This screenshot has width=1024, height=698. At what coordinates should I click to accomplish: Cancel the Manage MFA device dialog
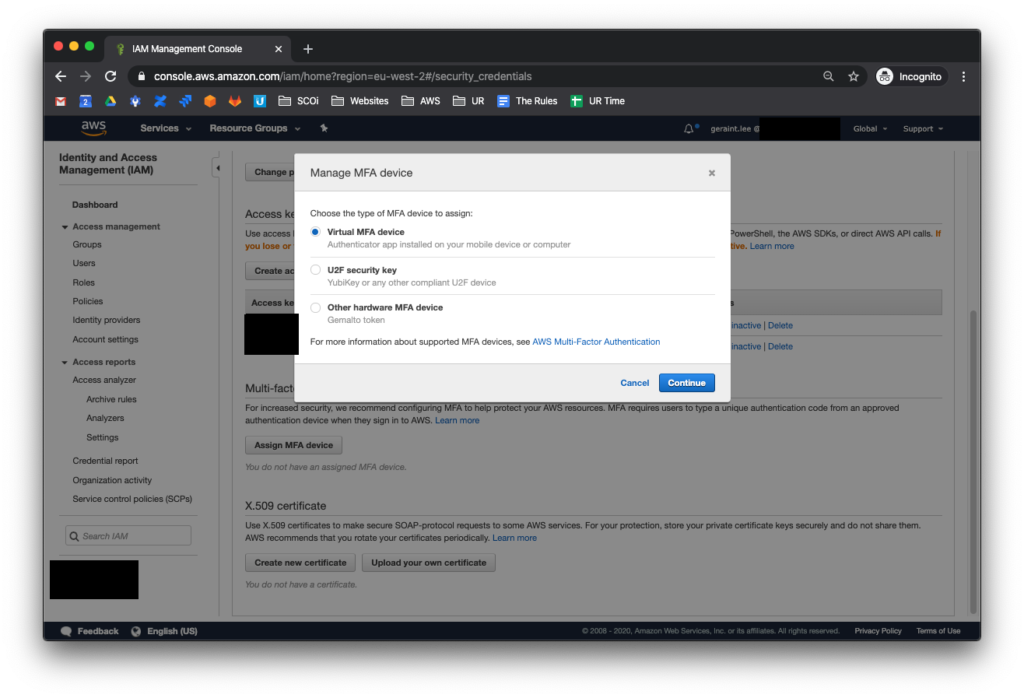tap(634, 383)
